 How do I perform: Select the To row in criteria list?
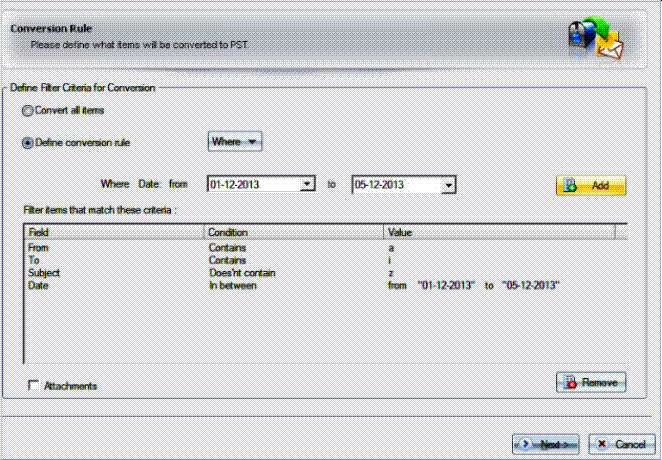(x=325, y=260)
